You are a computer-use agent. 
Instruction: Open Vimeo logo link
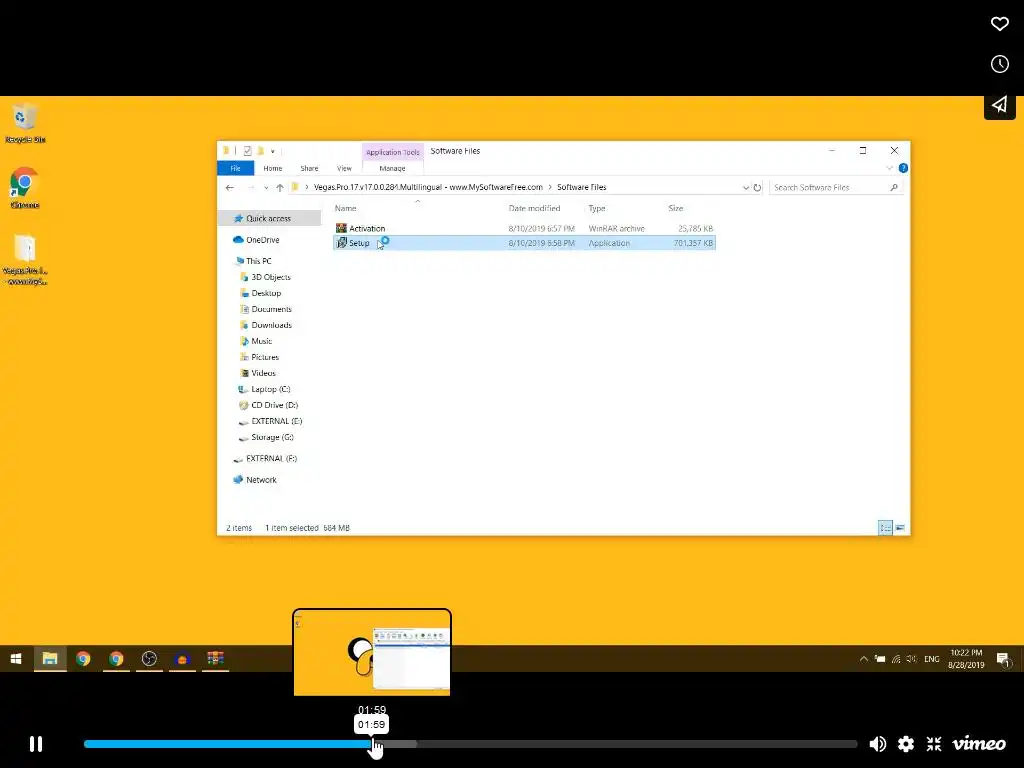978,744
